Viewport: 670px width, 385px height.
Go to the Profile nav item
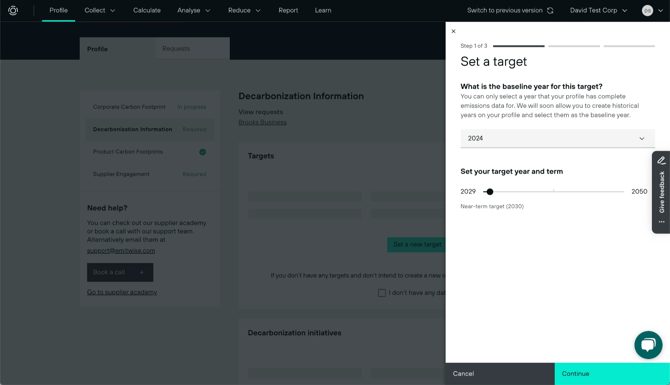point(59,10)
